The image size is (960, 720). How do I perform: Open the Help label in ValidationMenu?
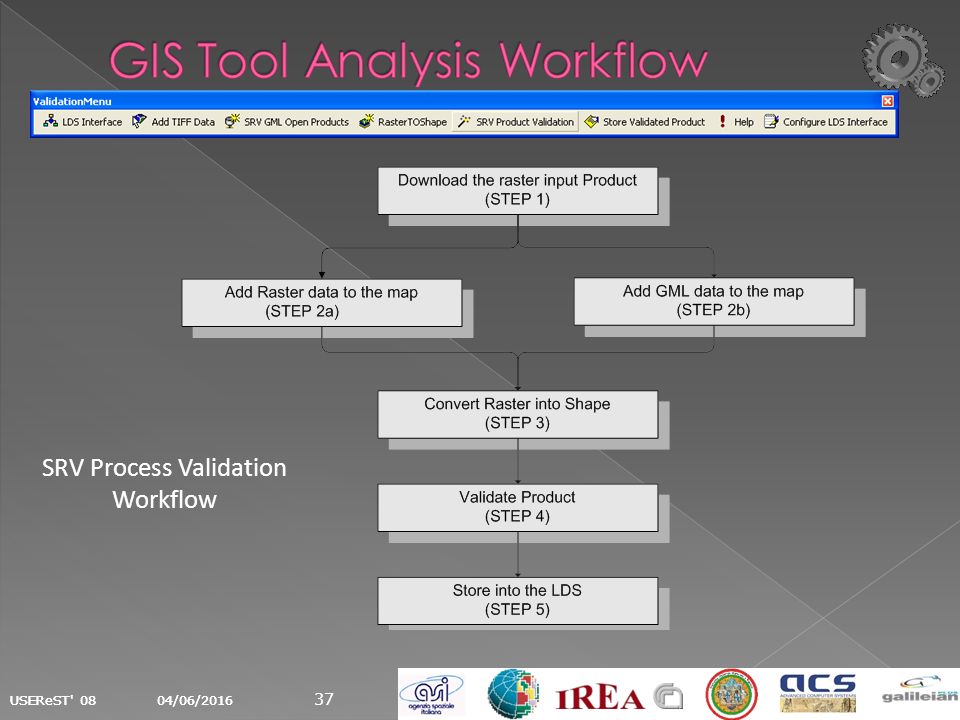coord(744,122)
